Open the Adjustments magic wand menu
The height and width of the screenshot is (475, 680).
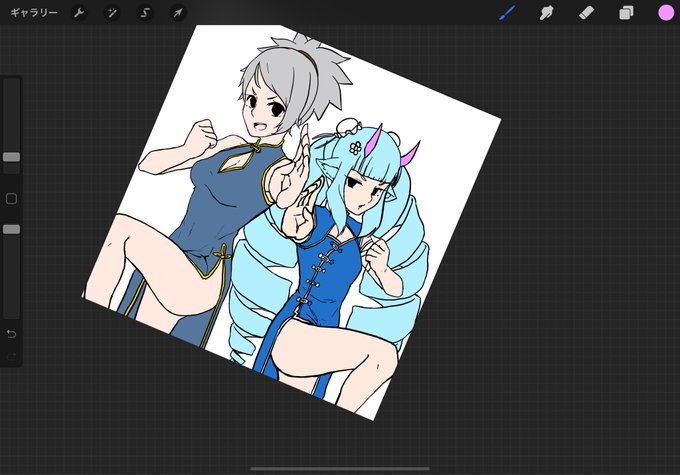coord(112,13)
